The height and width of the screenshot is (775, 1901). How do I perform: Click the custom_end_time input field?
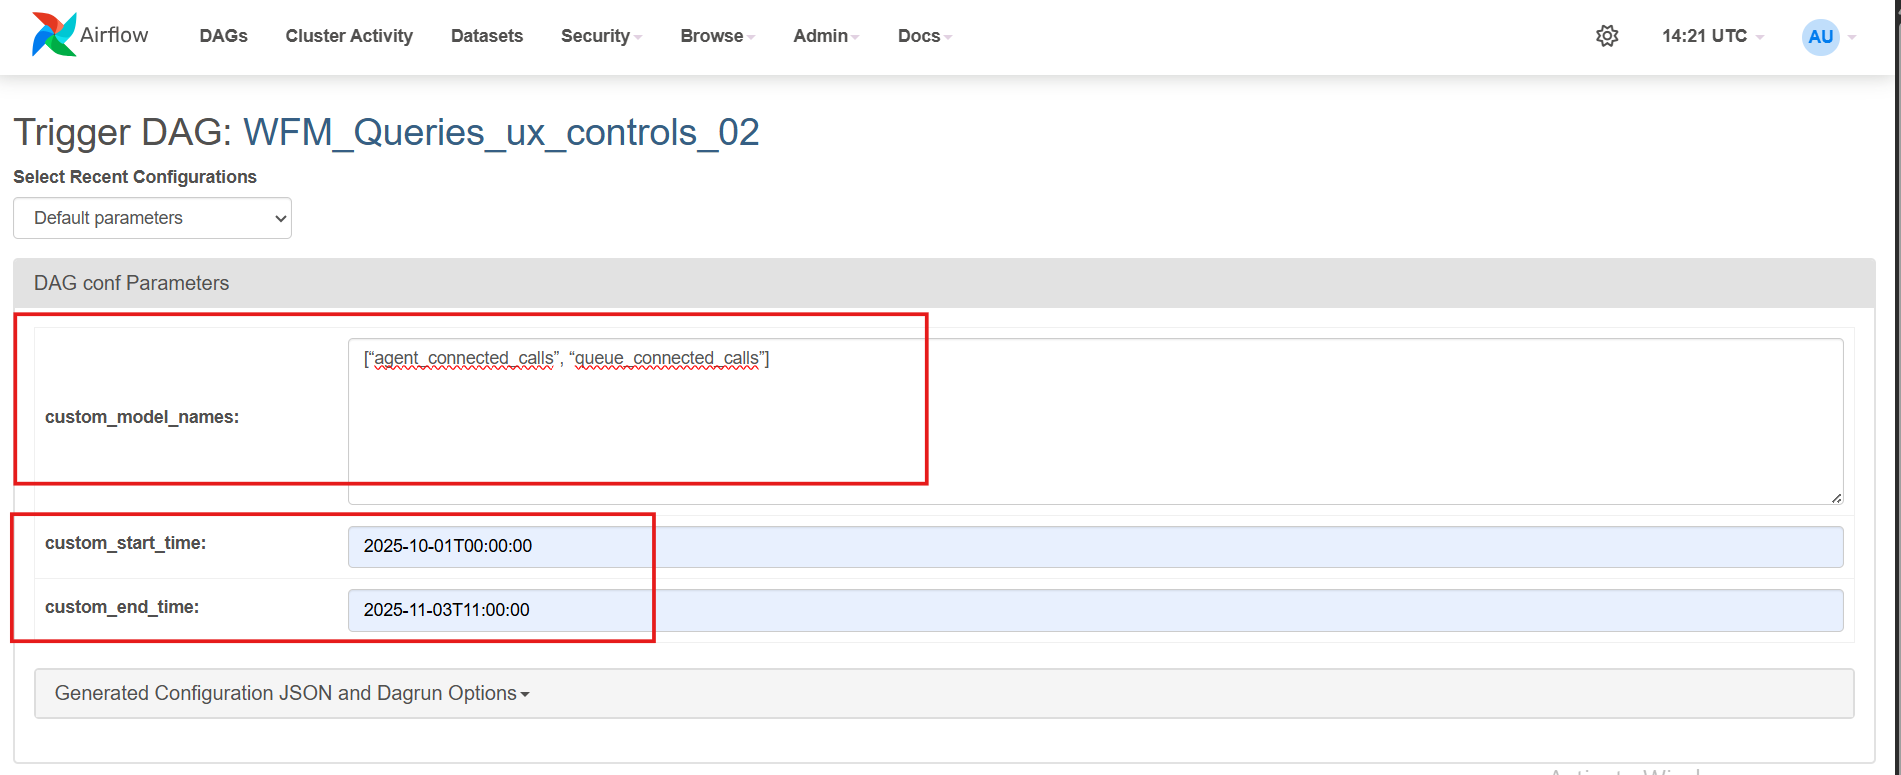[x=1095, y=610]
